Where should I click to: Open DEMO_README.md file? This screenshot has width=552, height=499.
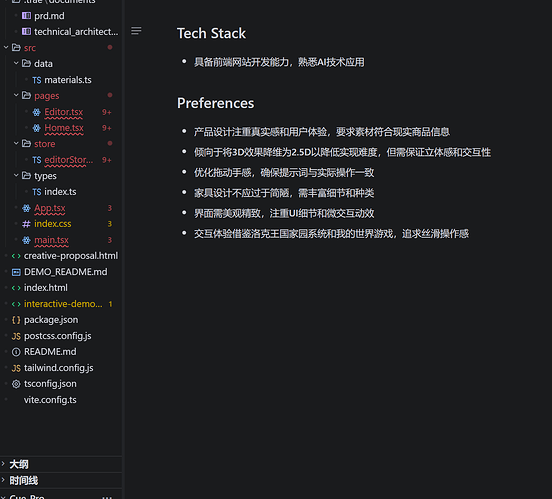click(65, 272)
